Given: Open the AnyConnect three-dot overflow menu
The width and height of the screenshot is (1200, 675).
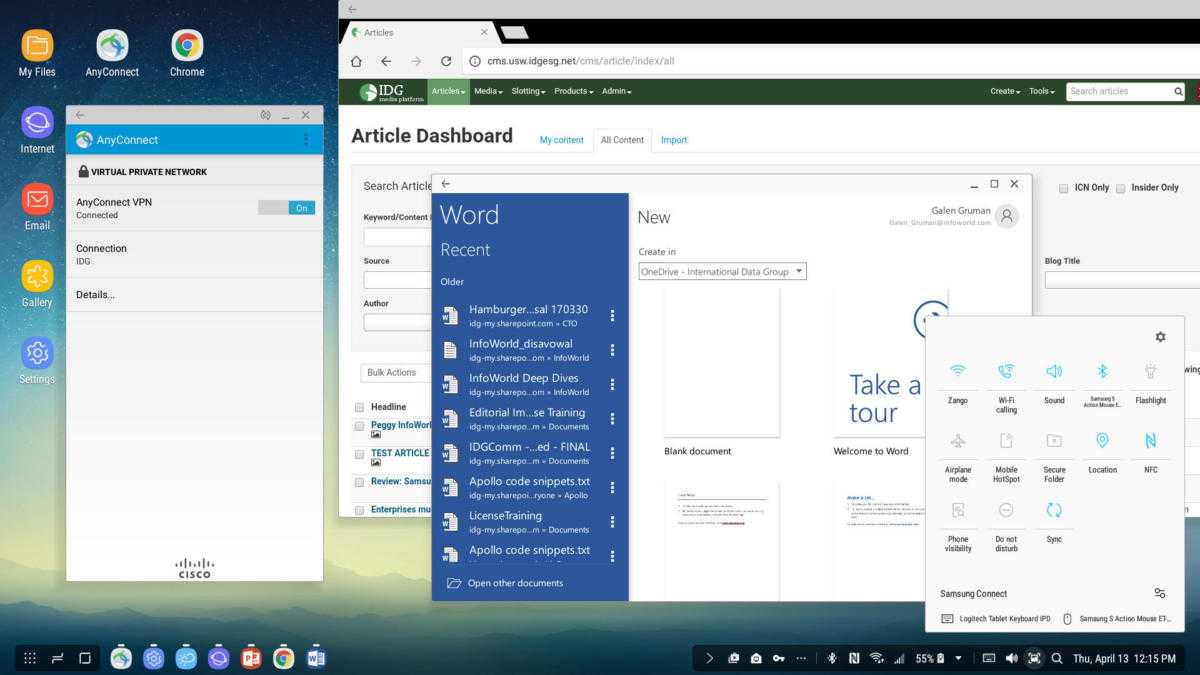Looking at the screenshot, I should click(x=306, y=140).
